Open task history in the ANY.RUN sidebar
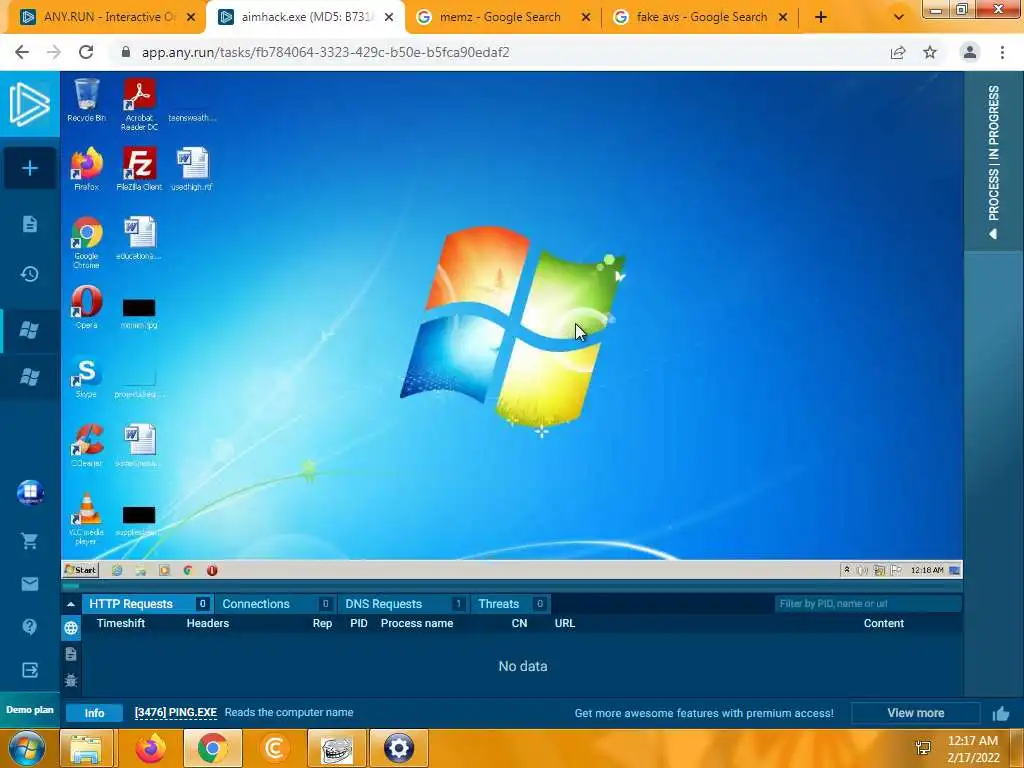 29,274
